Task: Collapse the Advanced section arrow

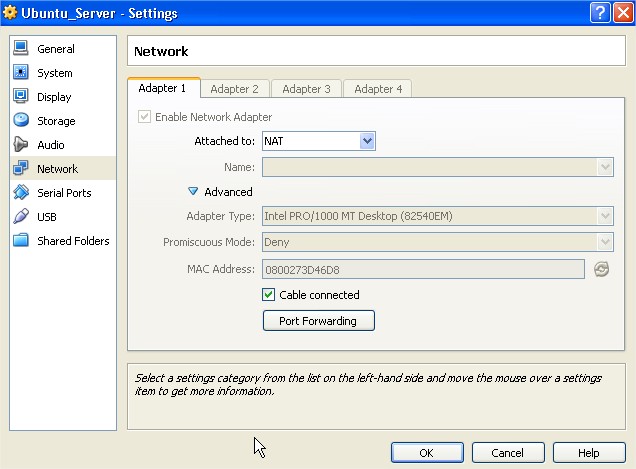Action: coord(193,192)
